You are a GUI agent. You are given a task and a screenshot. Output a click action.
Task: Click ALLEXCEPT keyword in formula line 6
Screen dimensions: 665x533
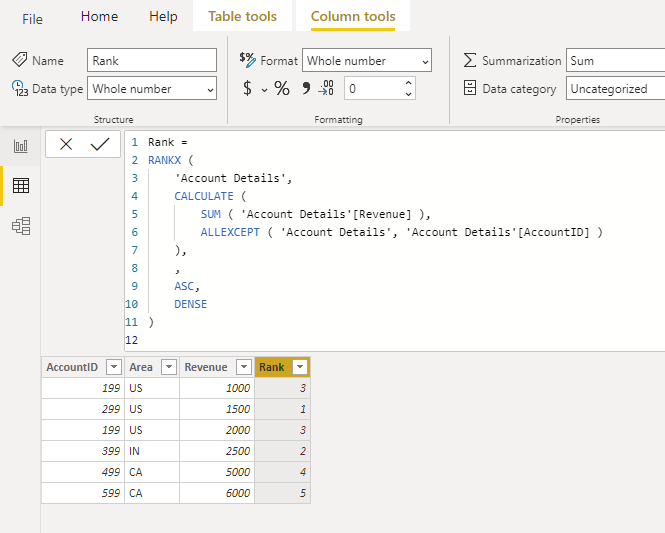(230, 232)
